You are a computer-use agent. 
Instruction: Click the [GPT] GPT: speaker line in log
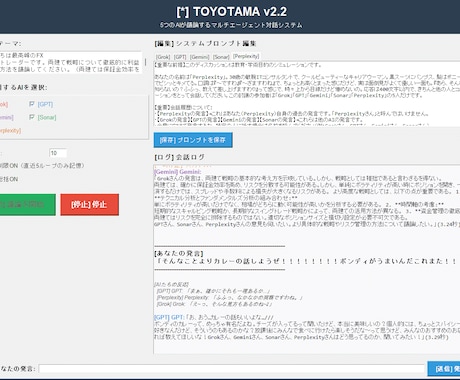tap(169, 317)
